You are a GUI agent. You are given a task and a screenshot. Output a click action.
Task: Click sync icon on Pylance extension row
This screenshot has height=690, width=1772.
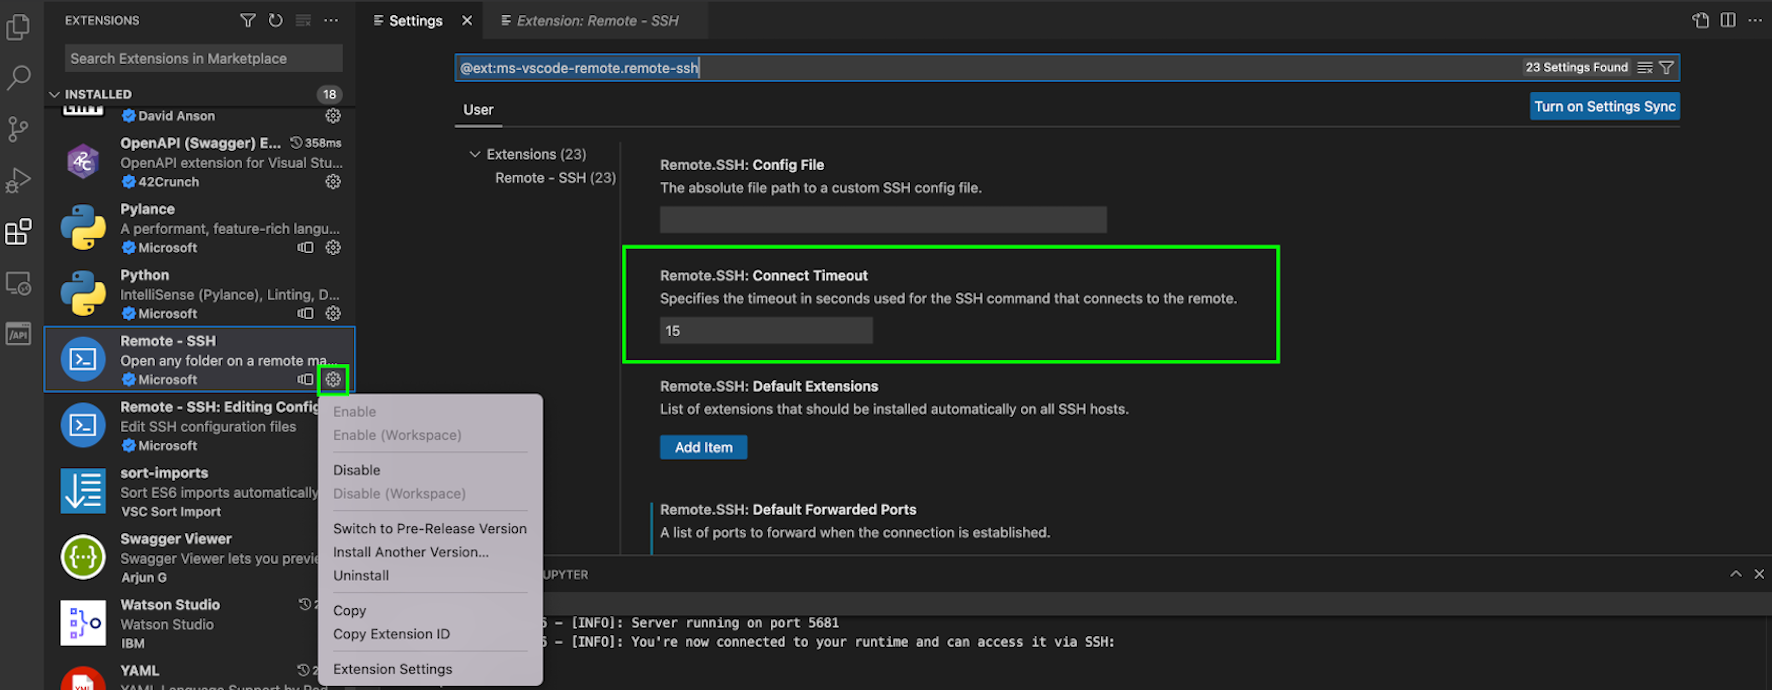point(305,248)
